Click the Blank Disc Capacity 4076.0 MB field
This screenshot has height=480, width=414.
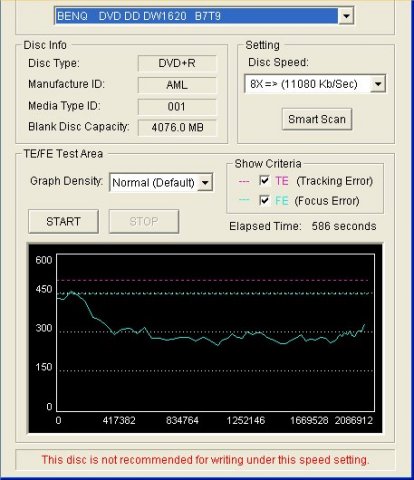point(177,127)
